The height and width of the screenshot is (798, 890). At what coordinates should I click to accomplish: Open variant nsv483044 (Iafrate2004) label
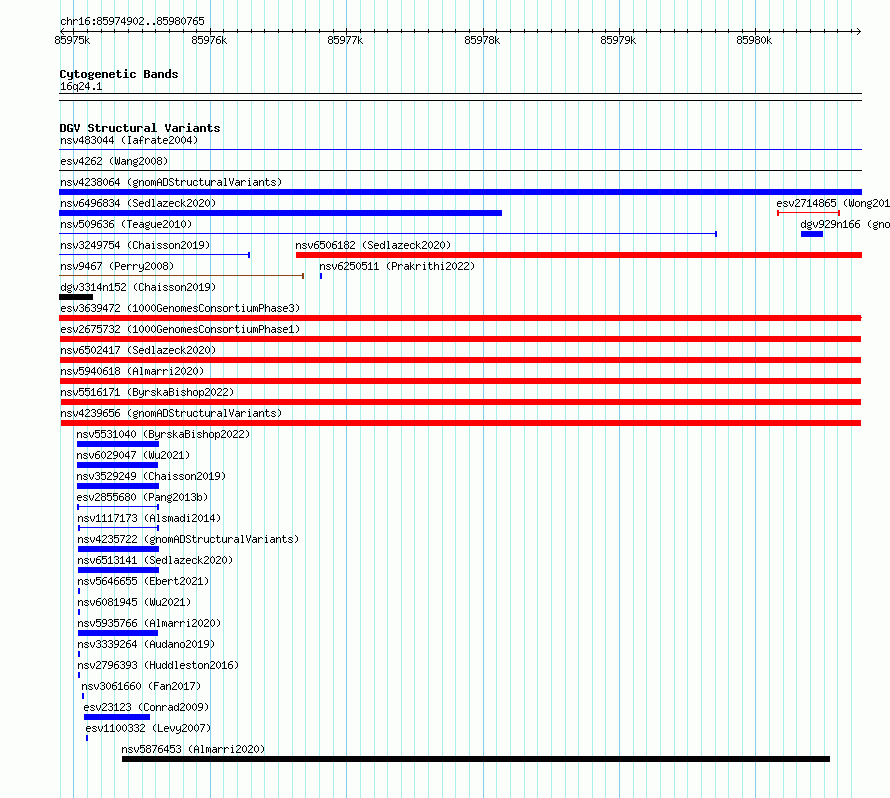pos(129,140)
